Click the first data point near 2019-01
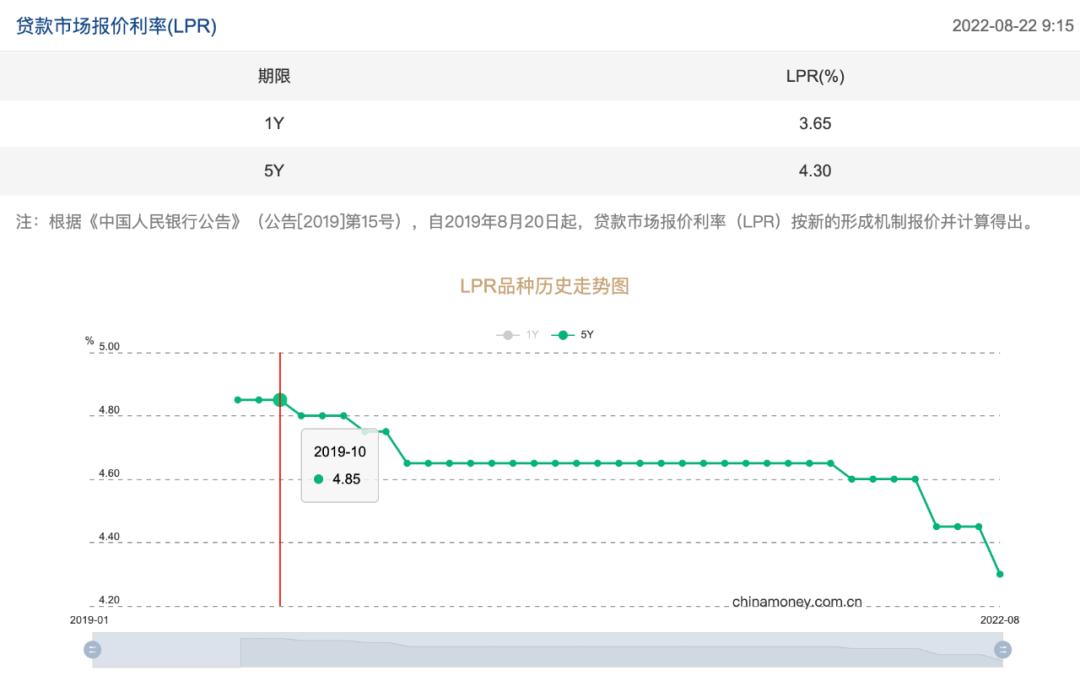Image resolution: width=1080 pixels, height=676 pixels. point(238,398)
